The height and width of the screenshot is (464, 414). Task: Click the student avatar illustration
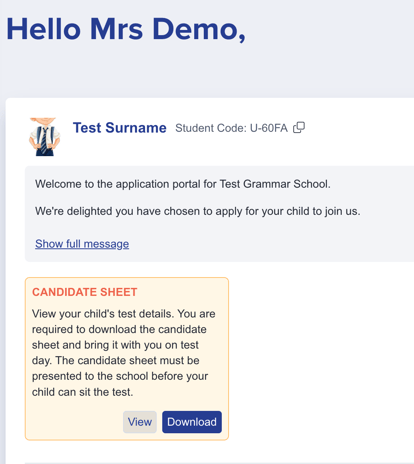click(44, 137)
